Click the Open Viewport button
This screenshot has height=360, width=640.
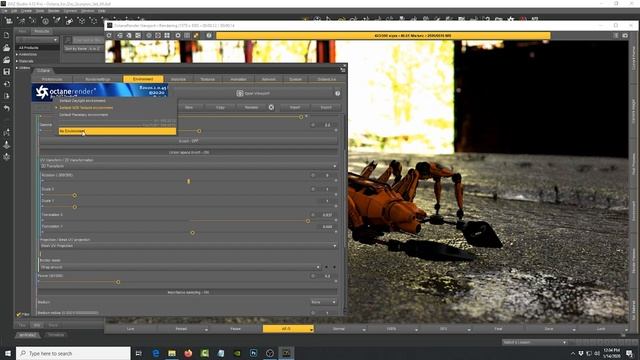pos(253,93)
